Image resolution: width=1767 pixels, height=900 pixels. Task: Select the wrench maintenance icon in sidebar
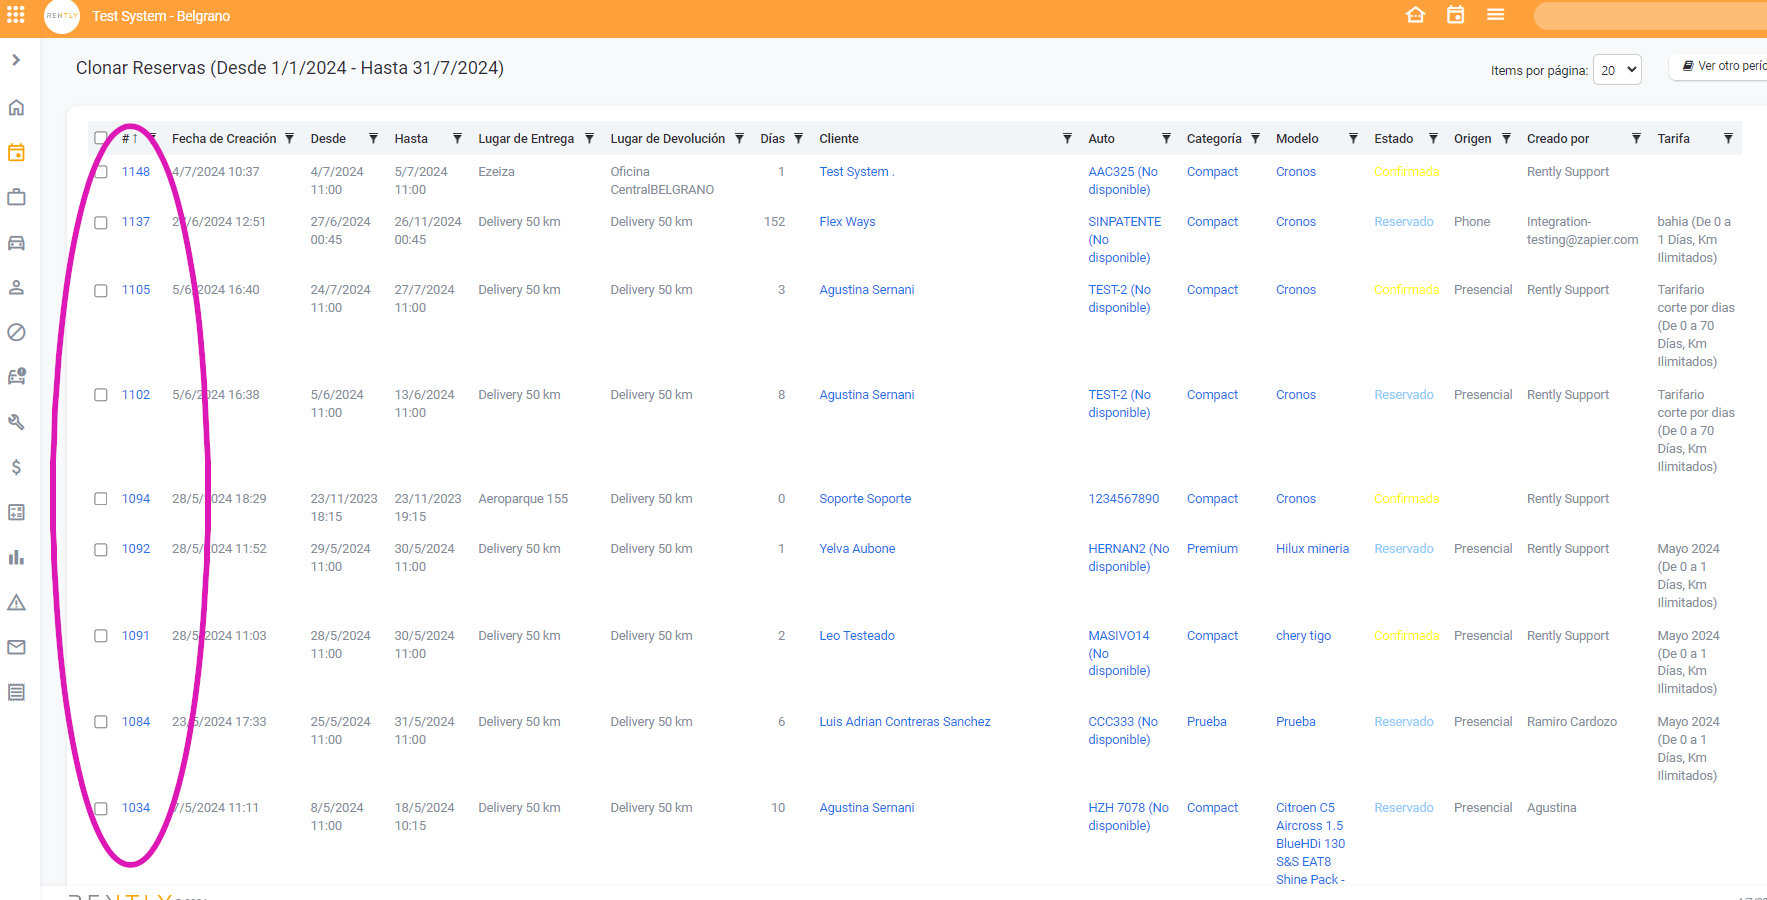click(x=16, y=422)
